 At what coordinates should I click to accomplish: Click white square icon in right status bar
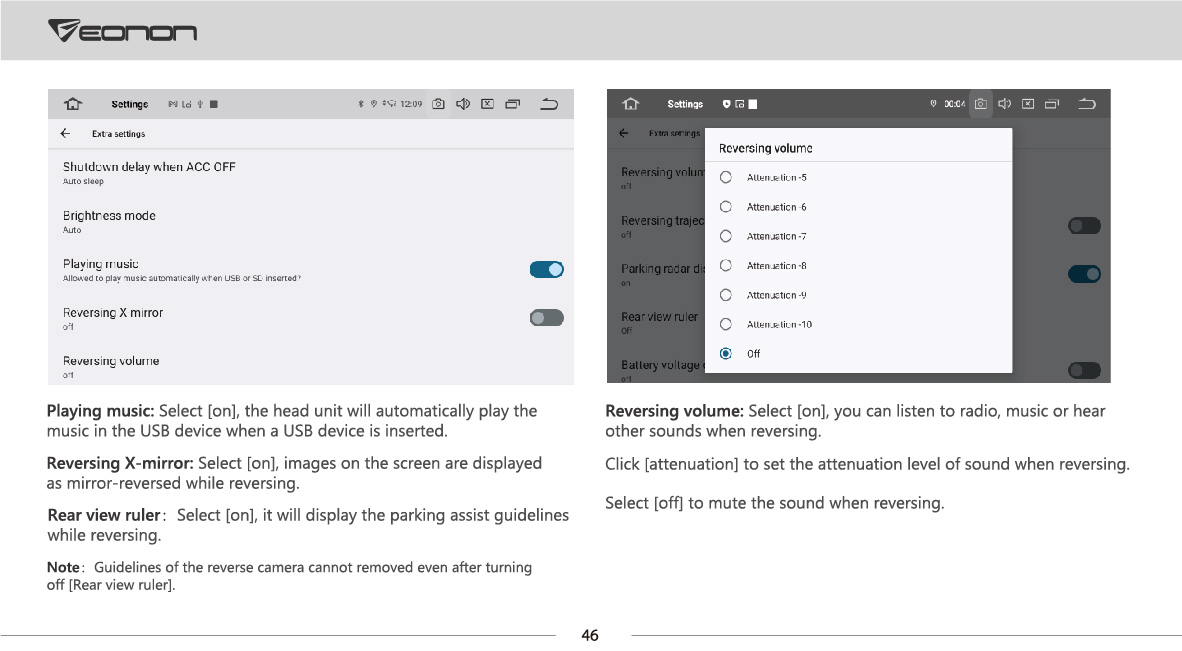pos(752,104)
